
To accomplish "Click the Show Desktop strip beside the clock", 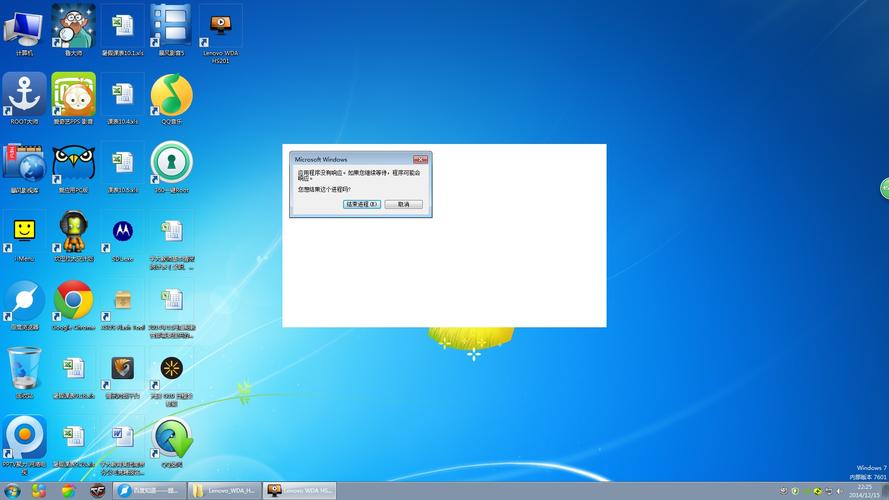I will tap(885, 491).
